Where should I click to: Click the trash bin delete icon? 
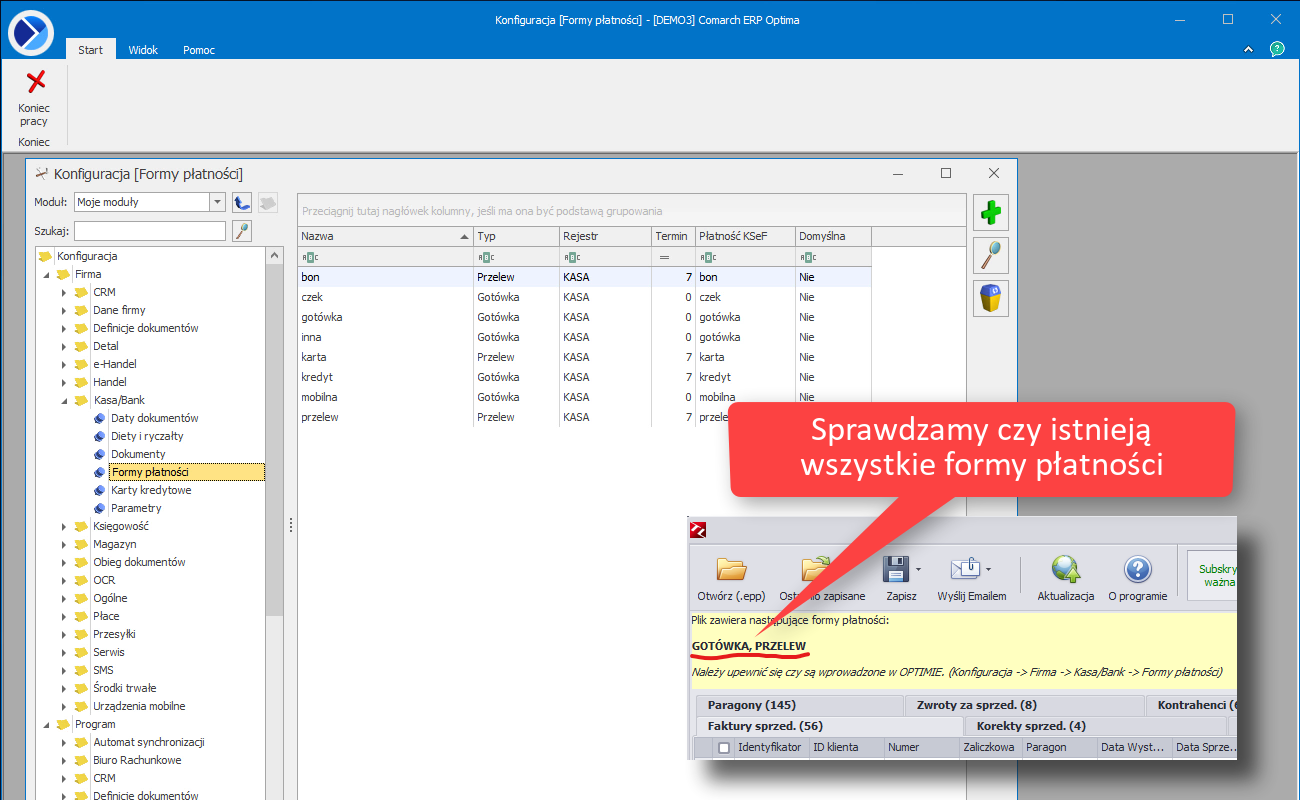pos(990,298)
